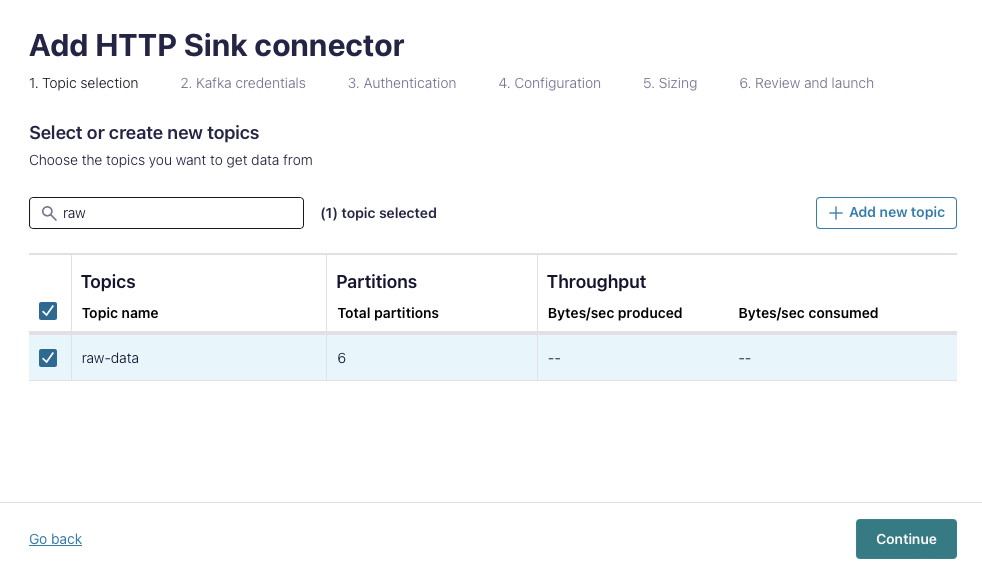Click the Total partitions column header
Screen dimensions: 982x569
point(388,313)
